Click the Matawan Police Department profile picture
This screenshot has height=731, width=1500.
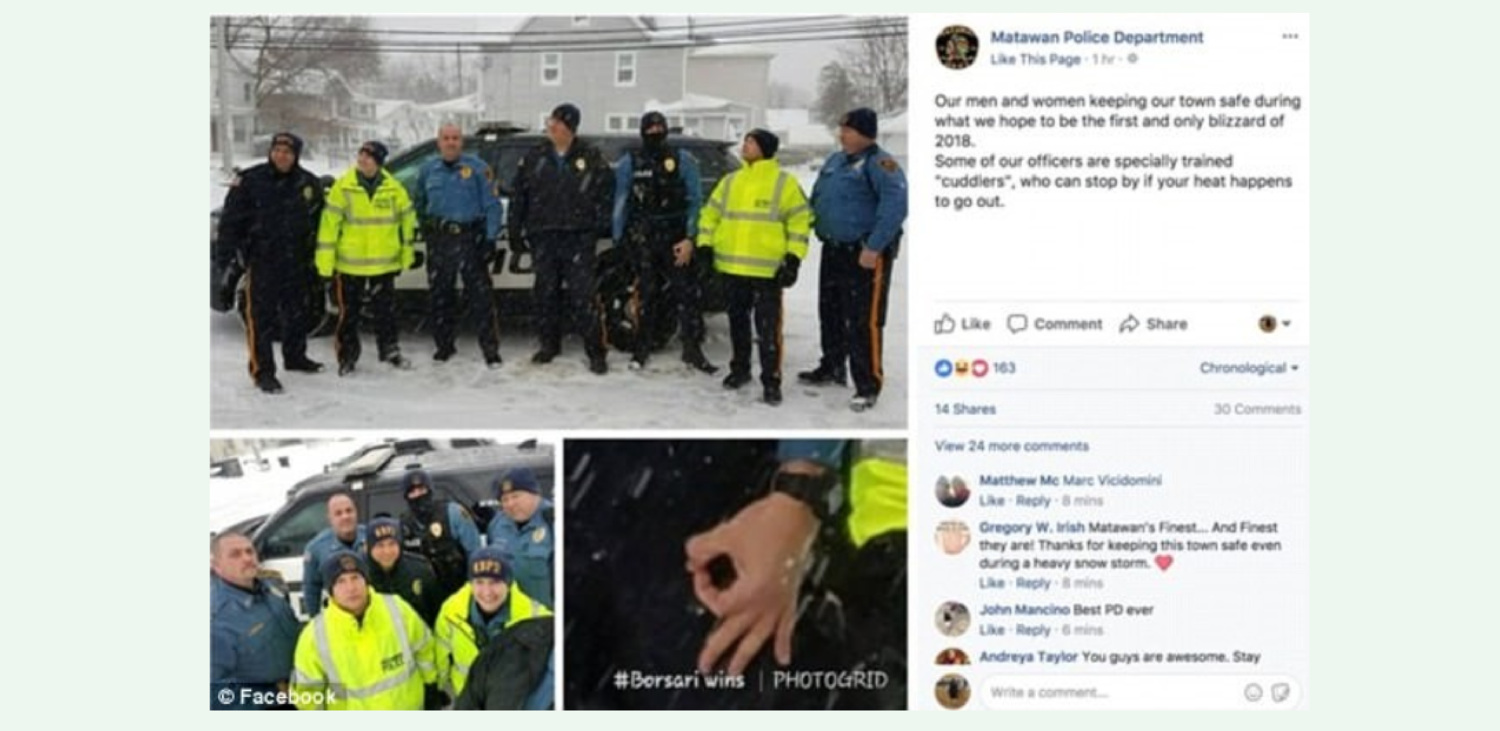tap(957, 47)
